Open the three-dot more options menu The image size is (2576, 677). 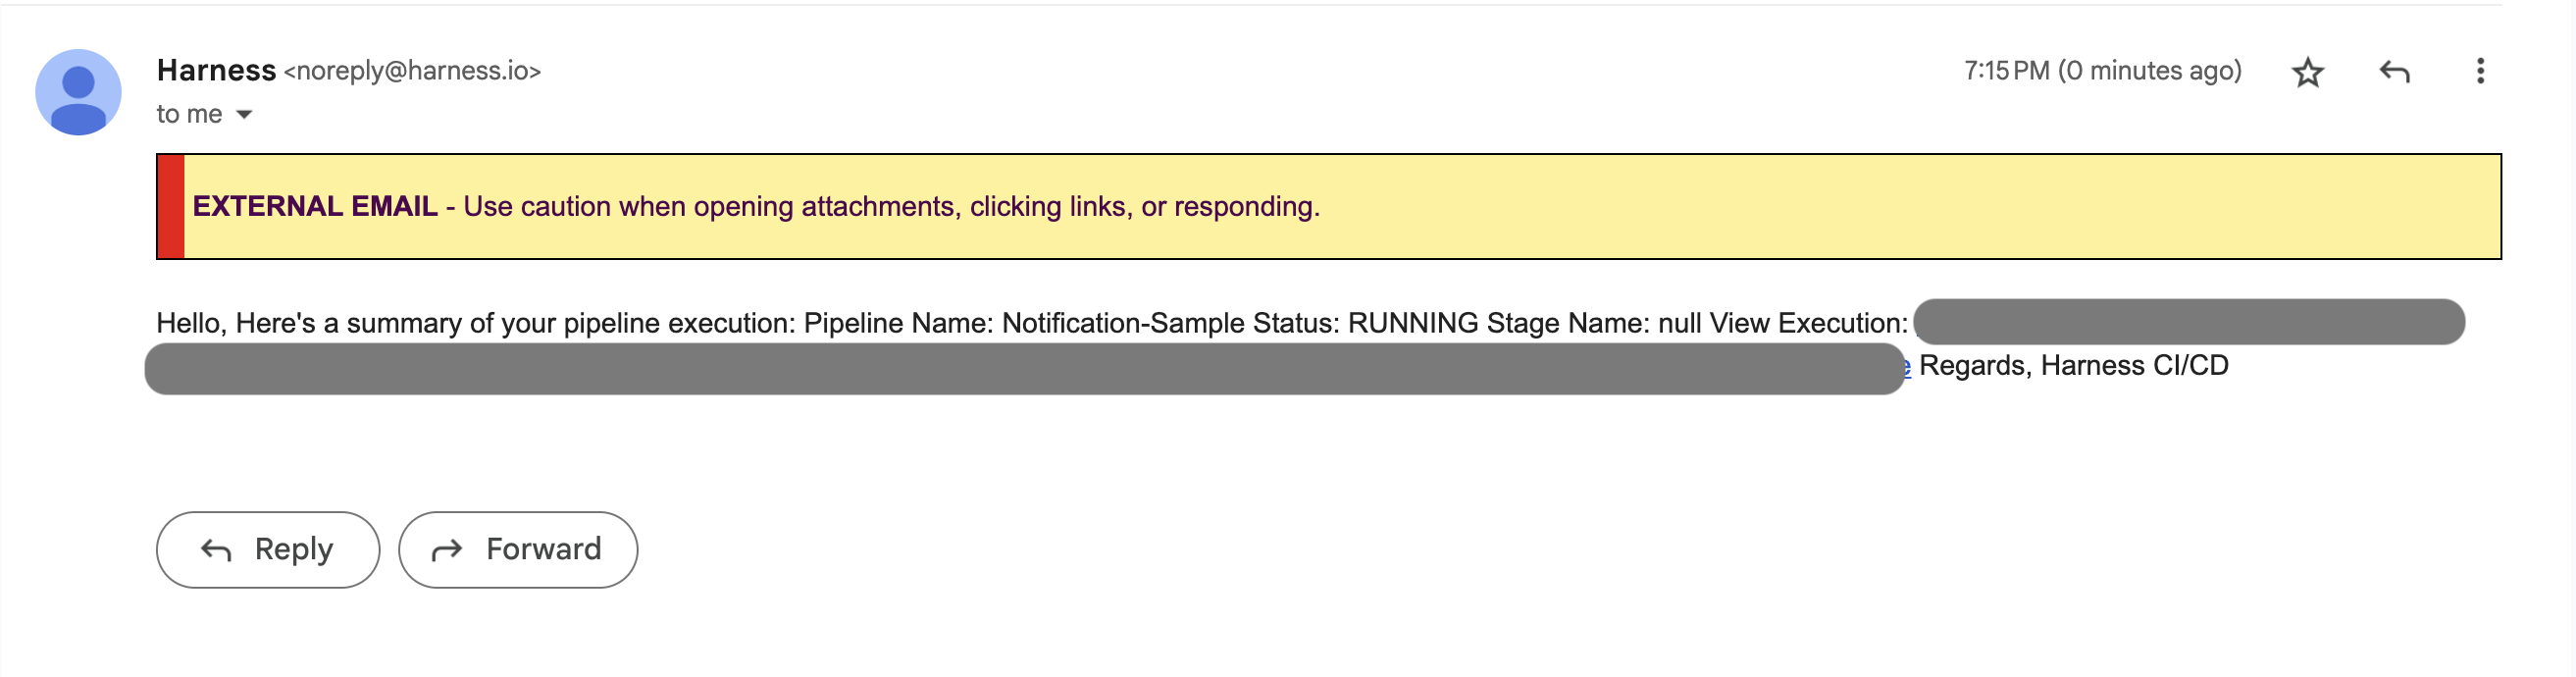pos(2480,71)
